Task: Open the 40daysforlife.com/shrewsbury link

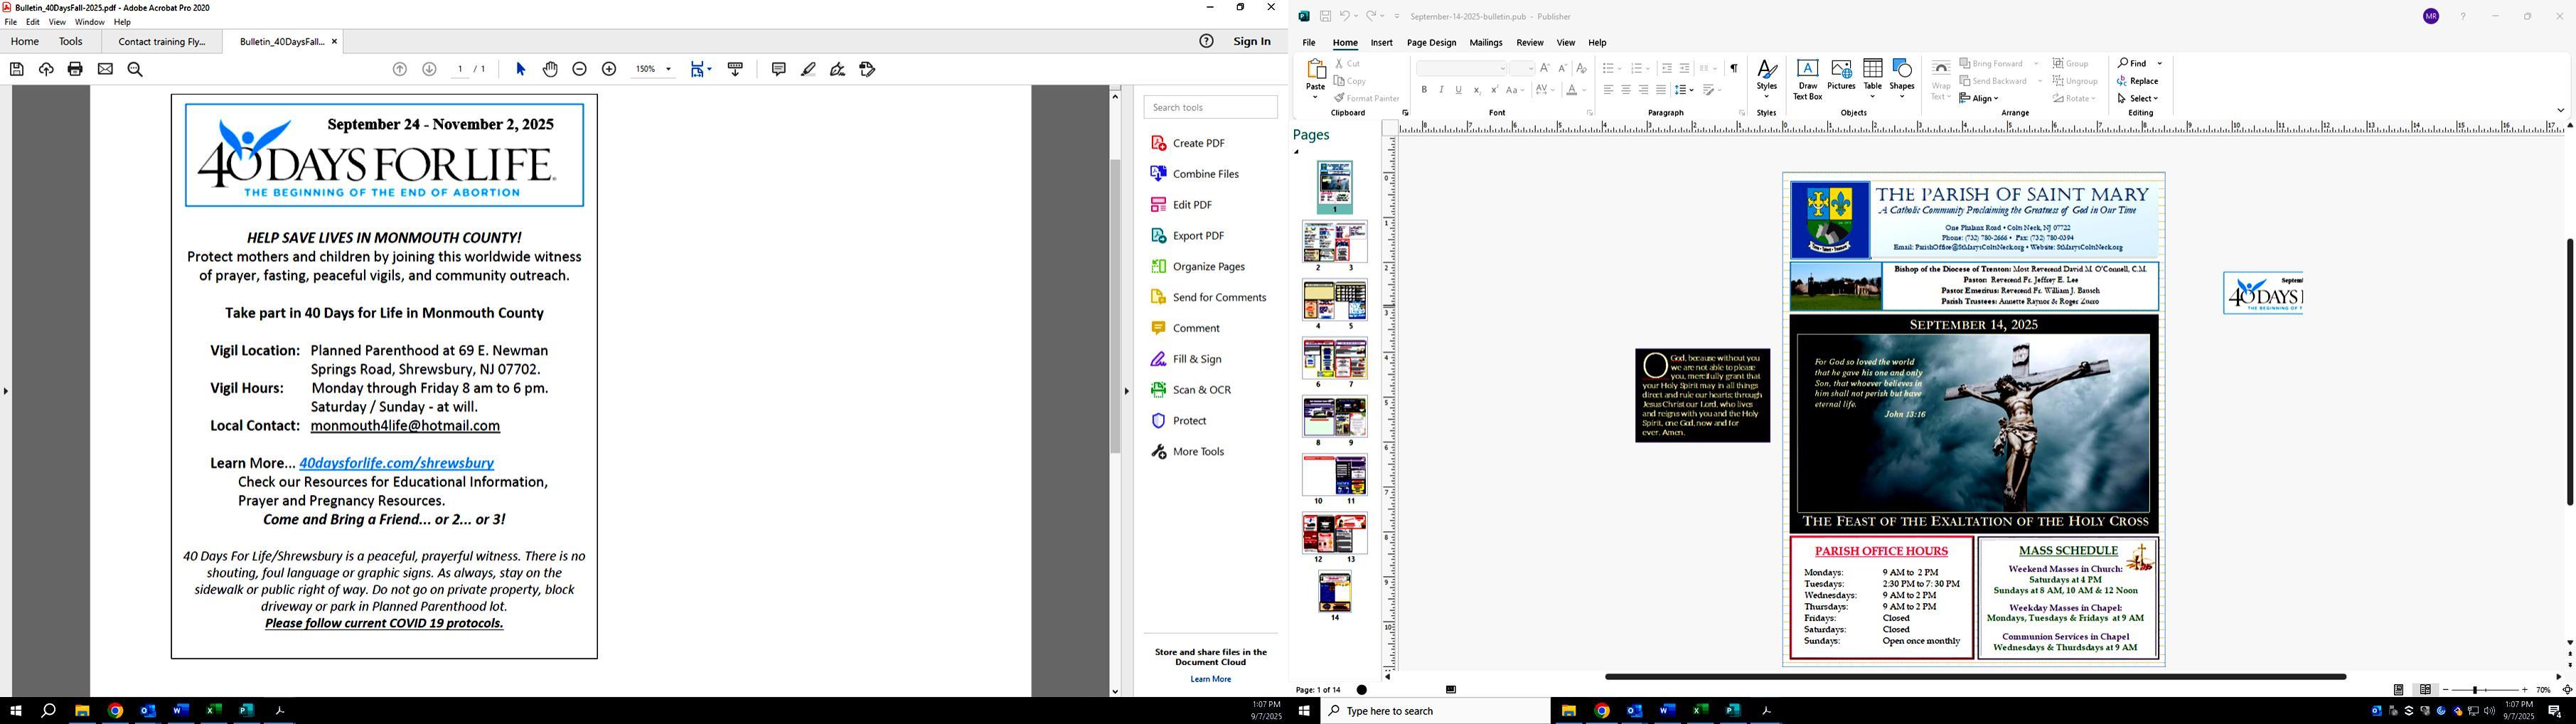Action: click(397, 463)
